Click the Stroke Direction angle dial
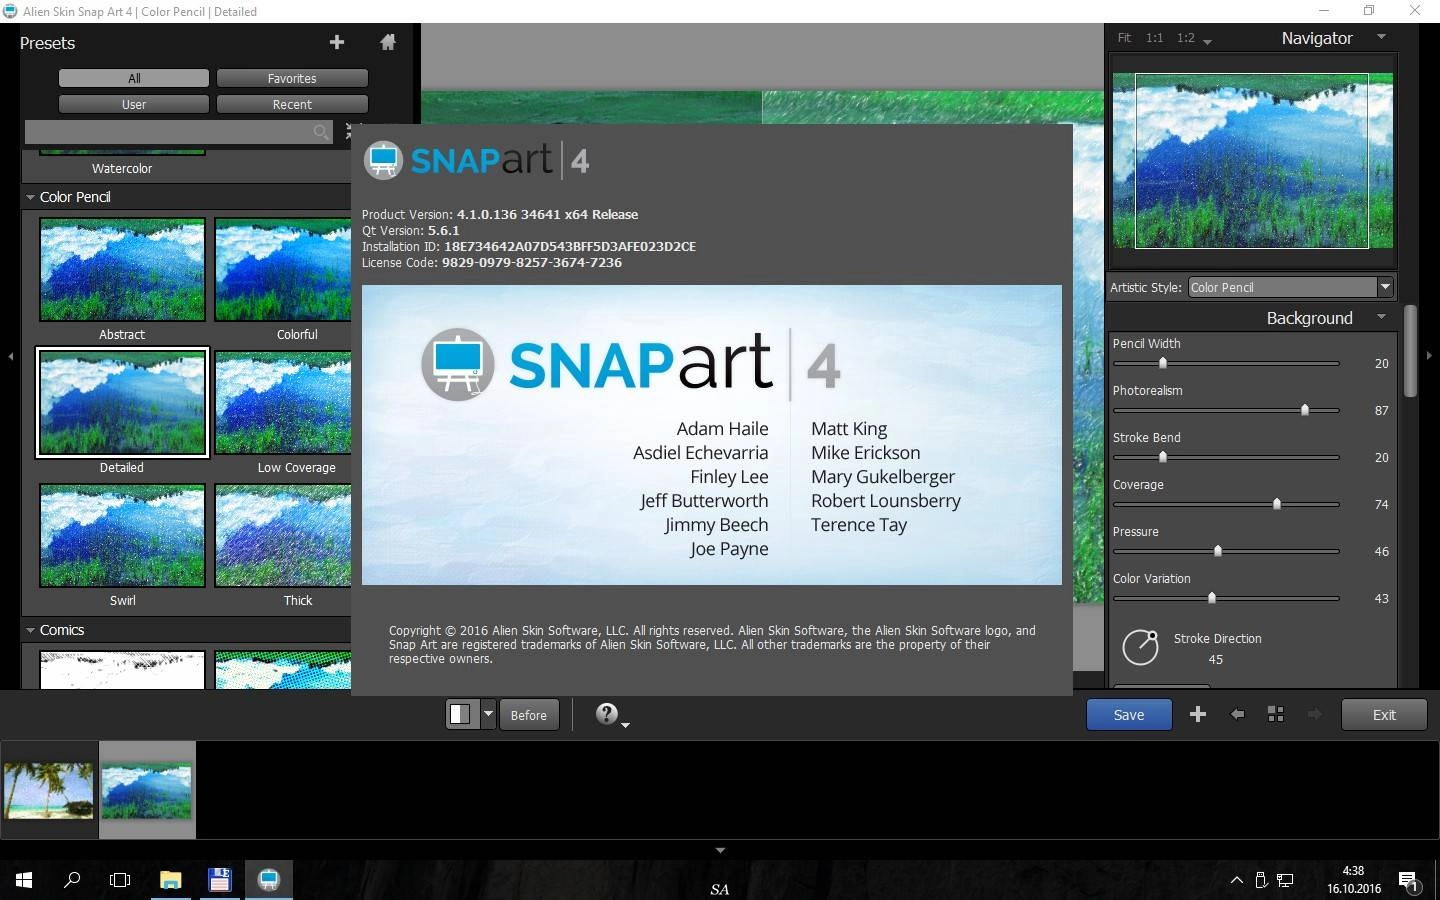The image size is (1440, 900). pyautogui.click(x=1140, y=648)
